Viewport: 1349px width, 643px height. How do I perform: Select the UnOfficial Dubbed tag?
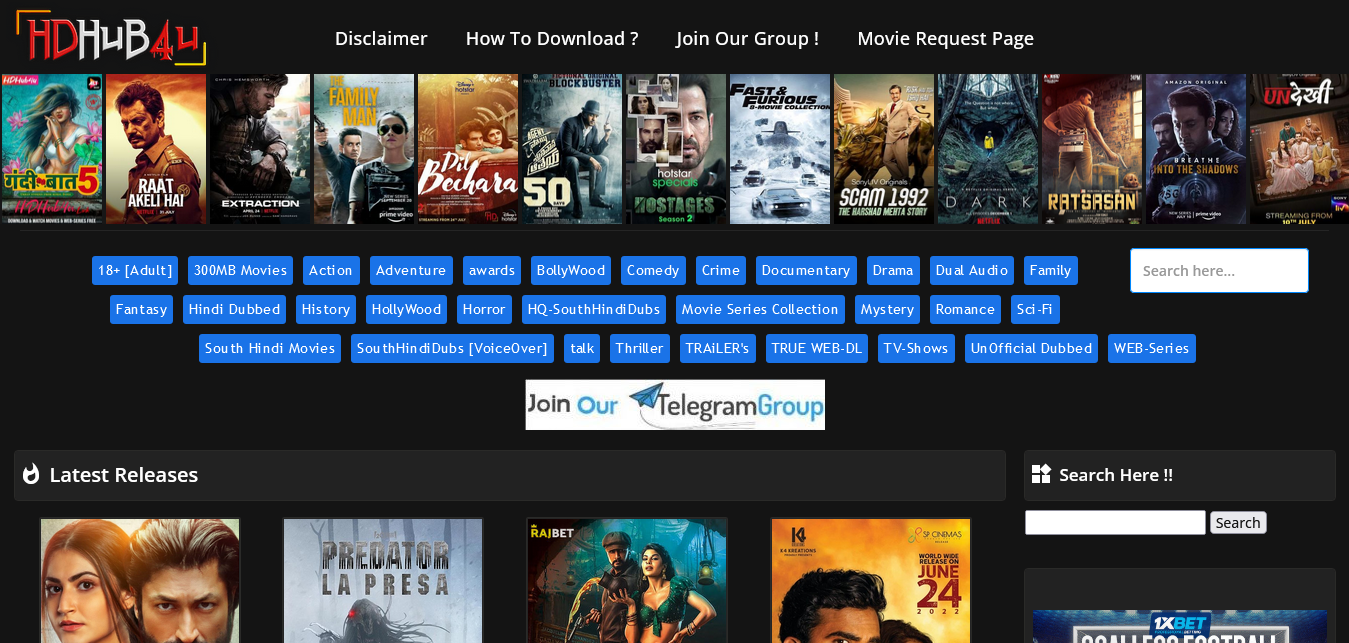coord(1031,348)
